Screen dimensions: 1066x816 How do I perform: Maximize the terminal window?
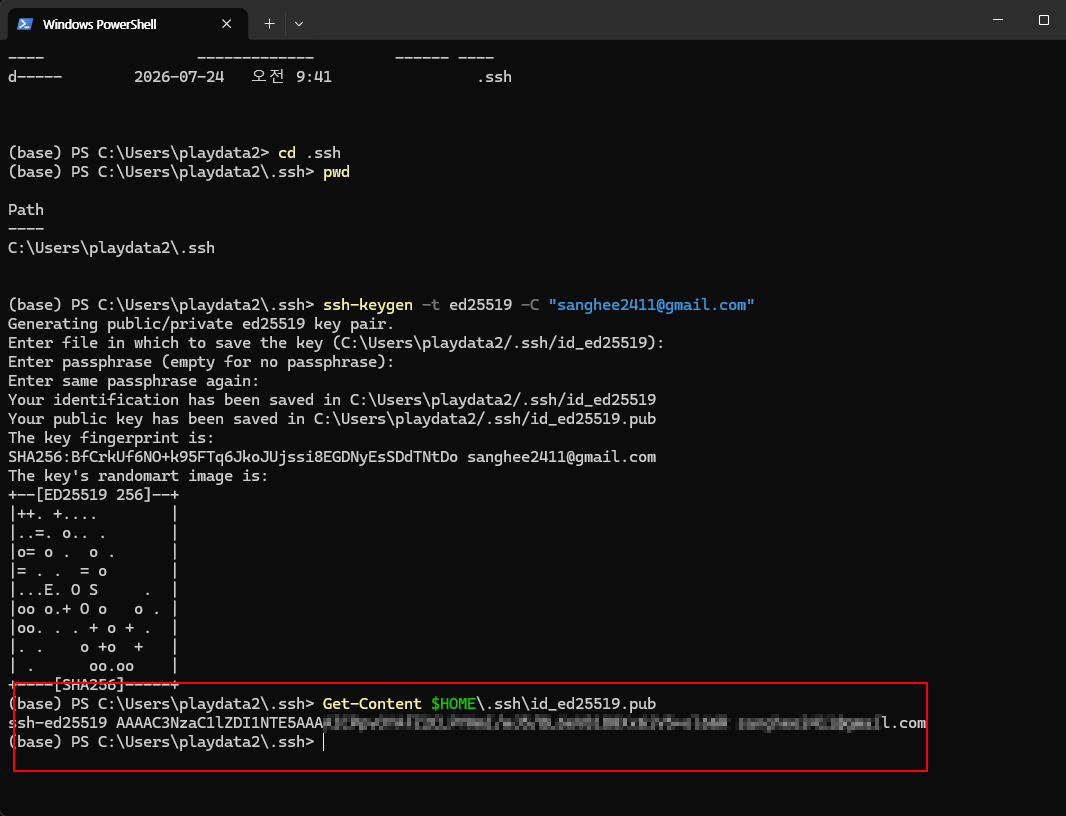click(1044, 20)
